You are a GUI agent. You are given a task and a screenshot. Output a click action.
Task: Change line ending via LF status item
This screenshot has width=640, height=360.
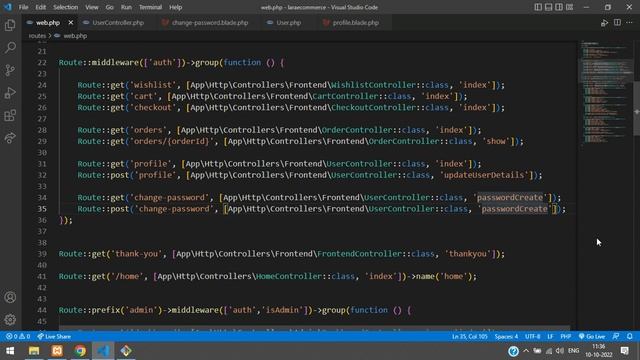tap(550, 336)
